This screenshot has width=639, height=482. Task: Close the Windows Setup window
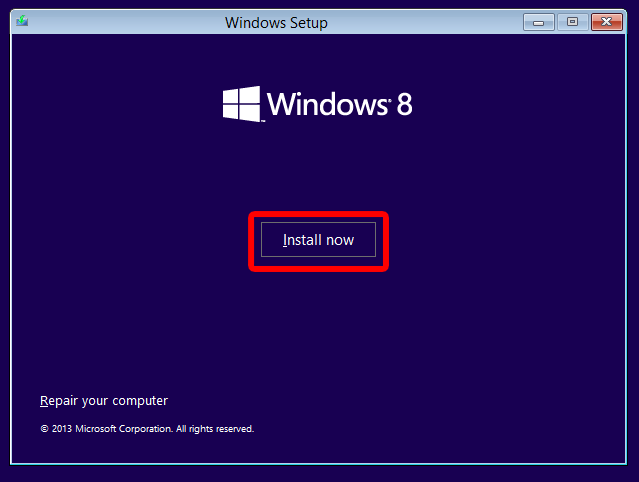(607, 22)
